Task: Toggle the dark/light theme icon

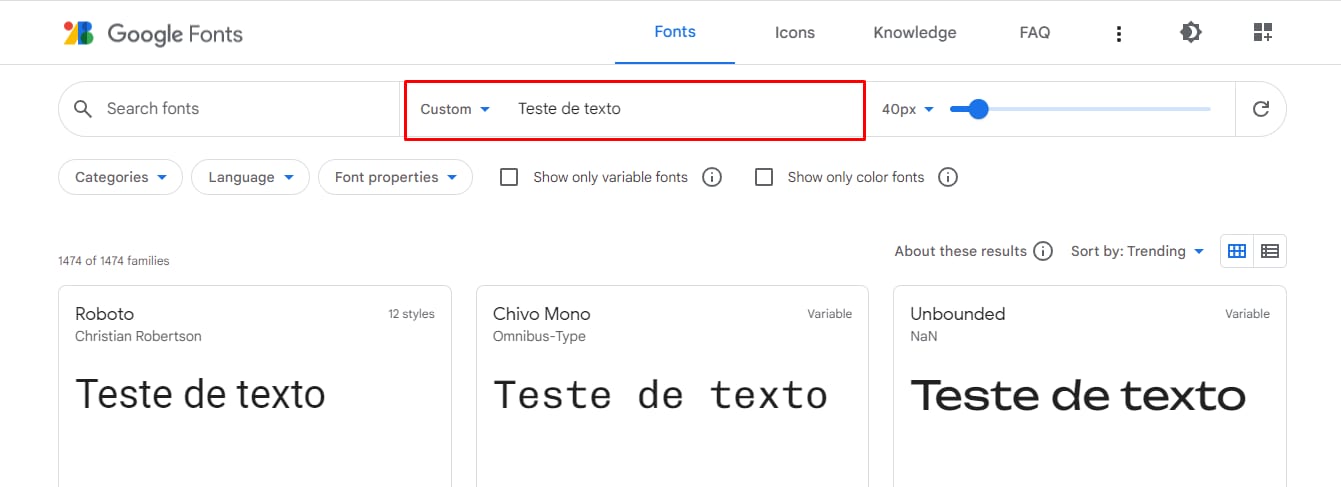Action: (1190, 33)
